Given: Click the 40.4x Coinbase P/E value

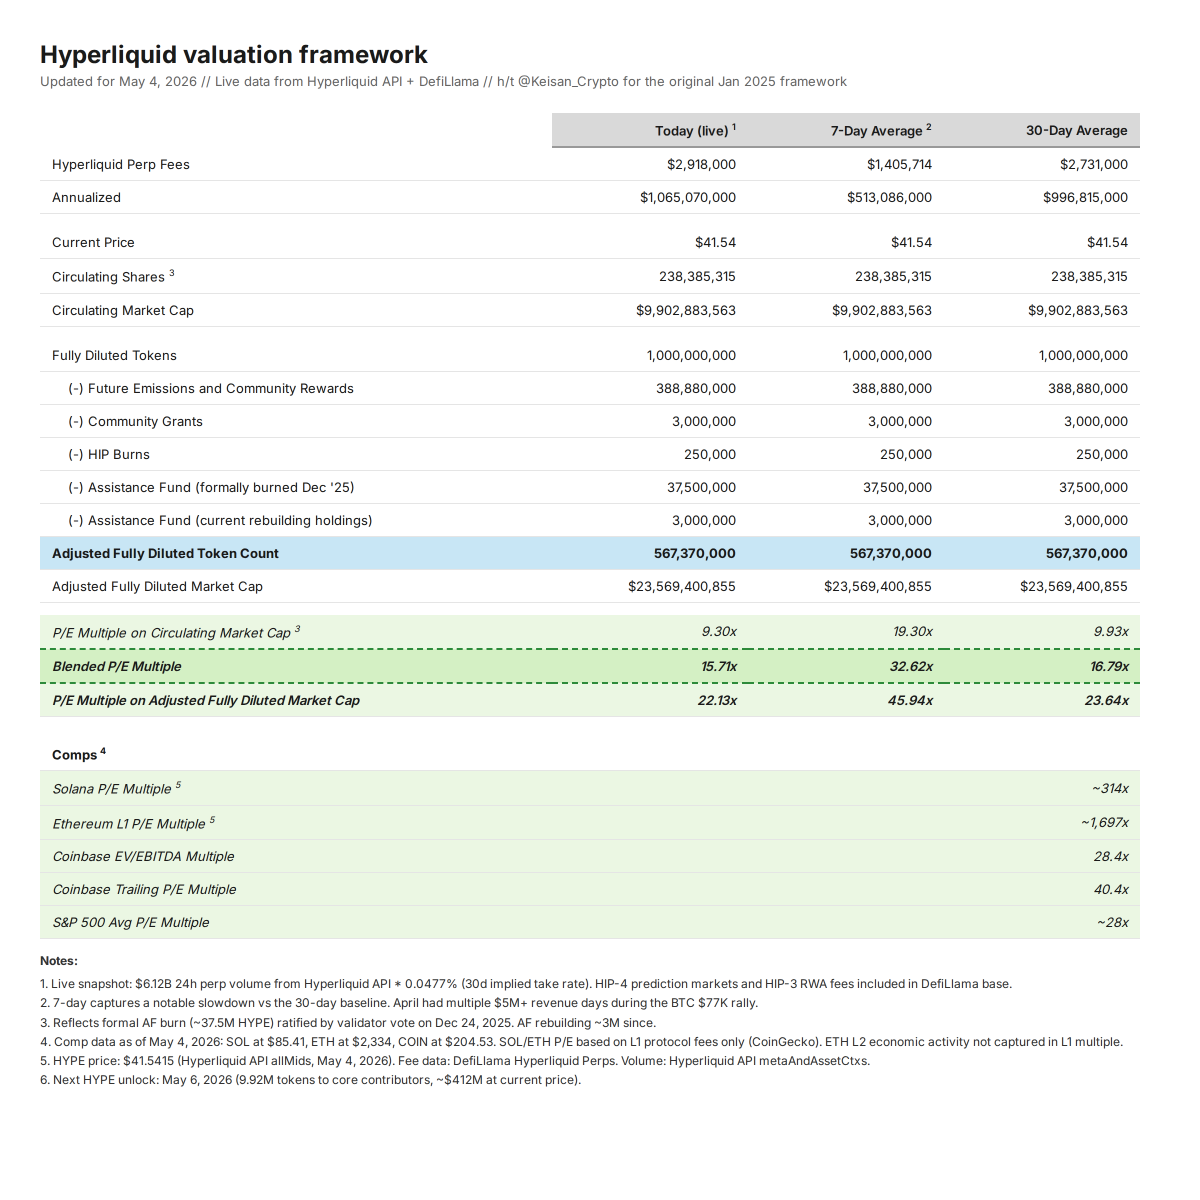Looking at the screenshot, I should [x=1111, y=889].
